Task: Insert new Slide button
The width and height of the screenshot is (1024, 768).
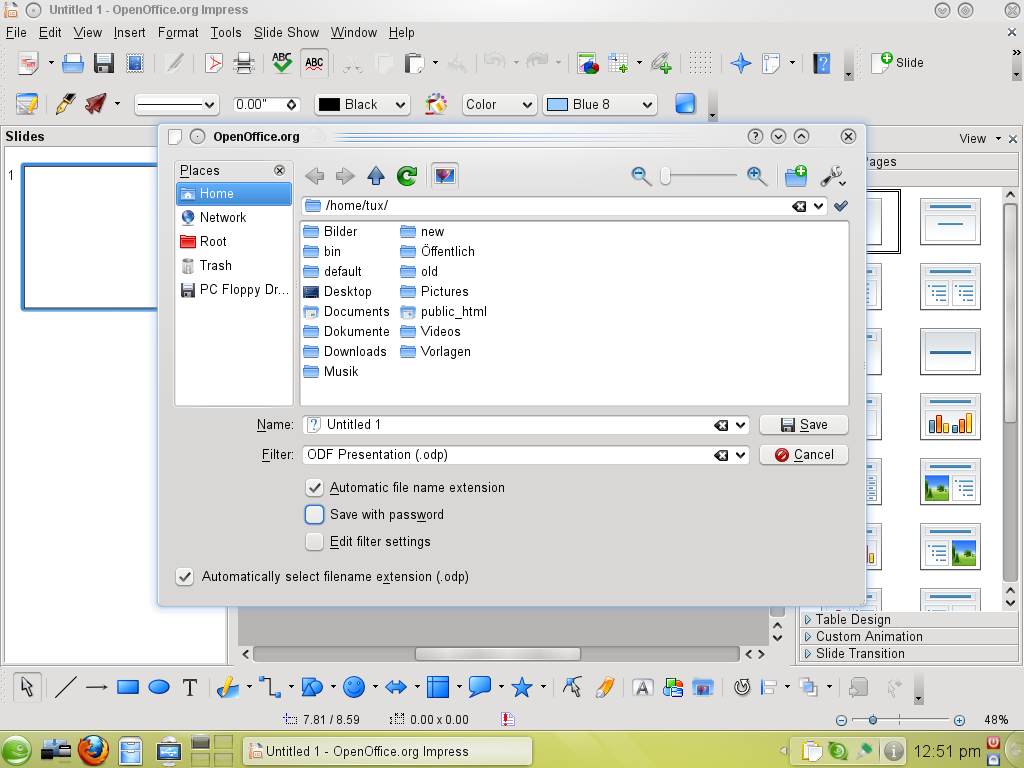Action: click(897, 63)
